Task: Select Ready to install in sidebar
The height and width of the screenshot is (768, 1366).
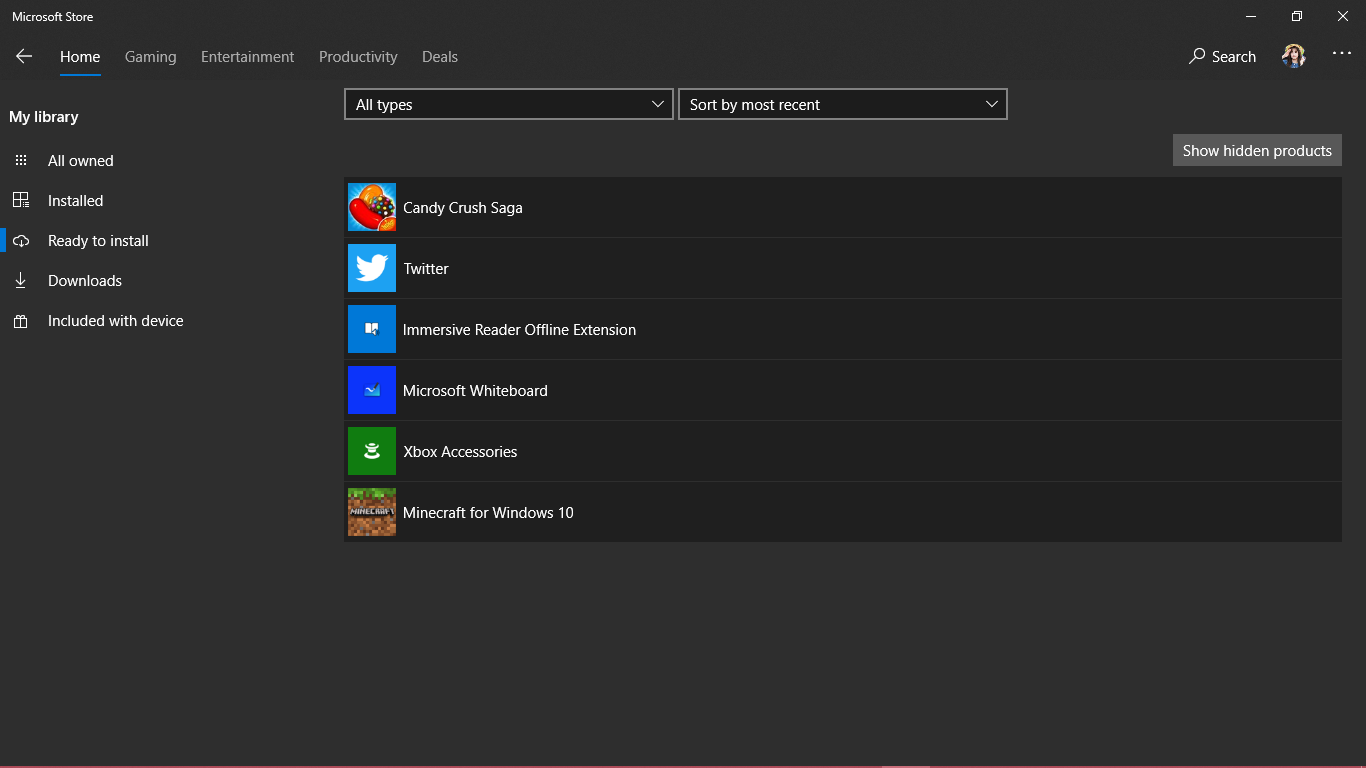Action: click(98, 241)
